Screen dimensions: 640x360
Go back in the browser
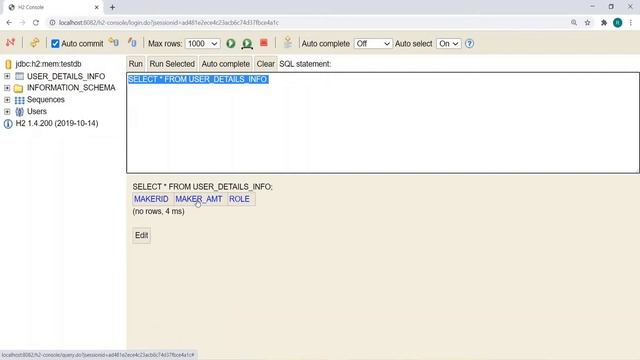(x=9, y=23)
